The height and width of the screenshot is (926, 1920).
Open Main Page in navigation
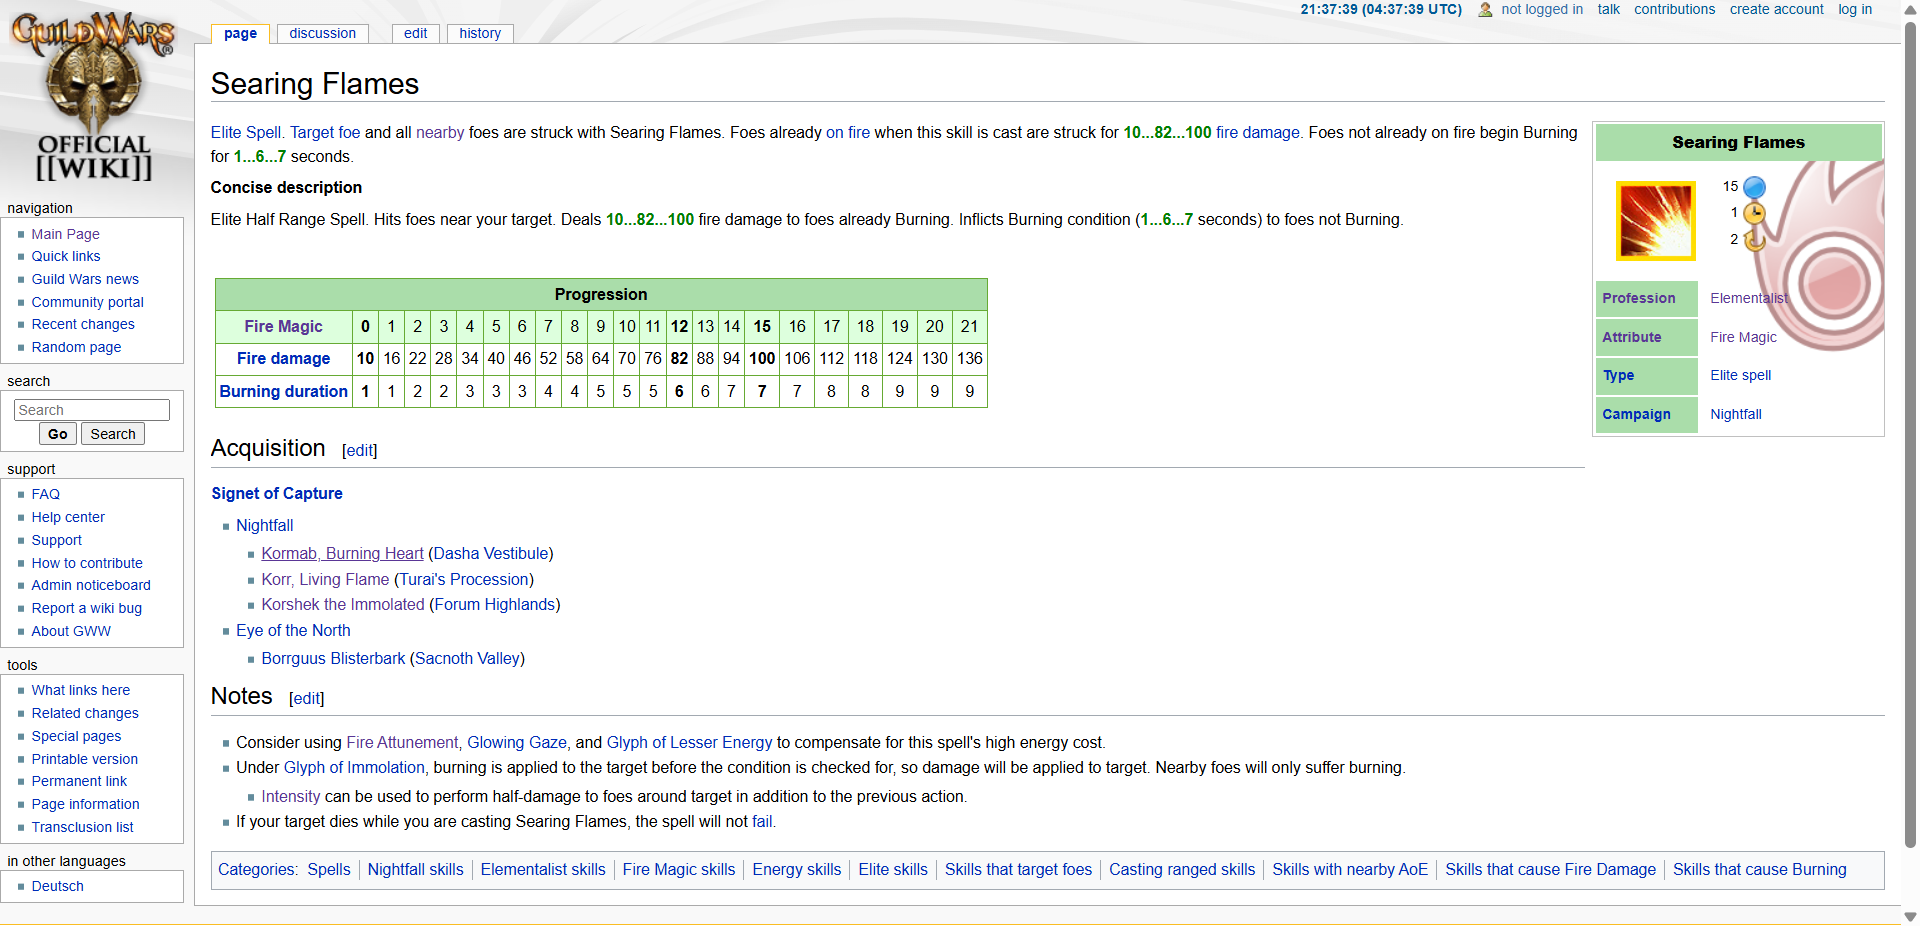(65, 234)
